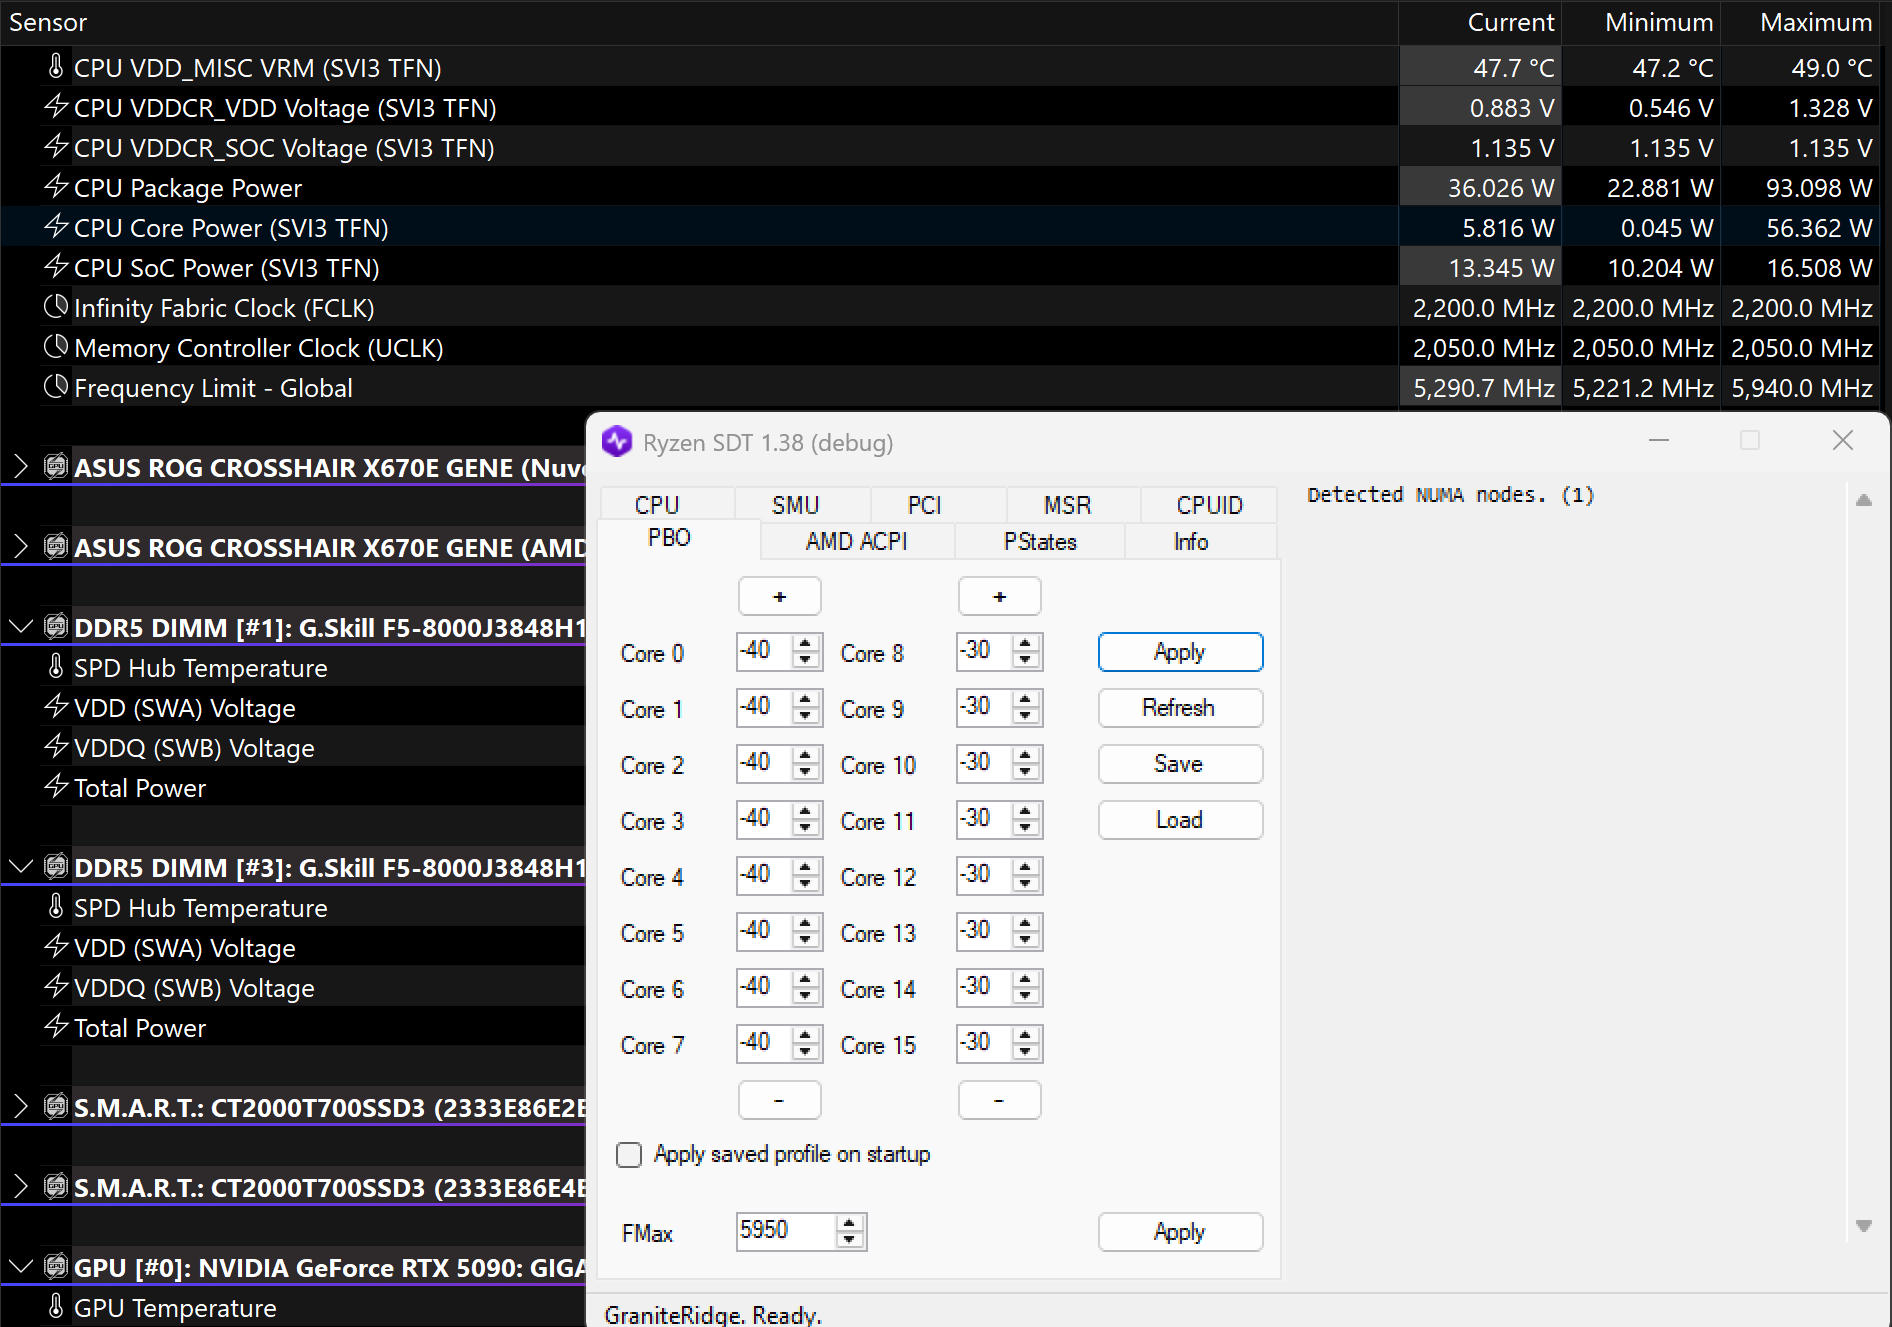Click clock icon beside Infinity Fabric Clock
This screenshot has width=1892, height=1327.
pos(56,306)
